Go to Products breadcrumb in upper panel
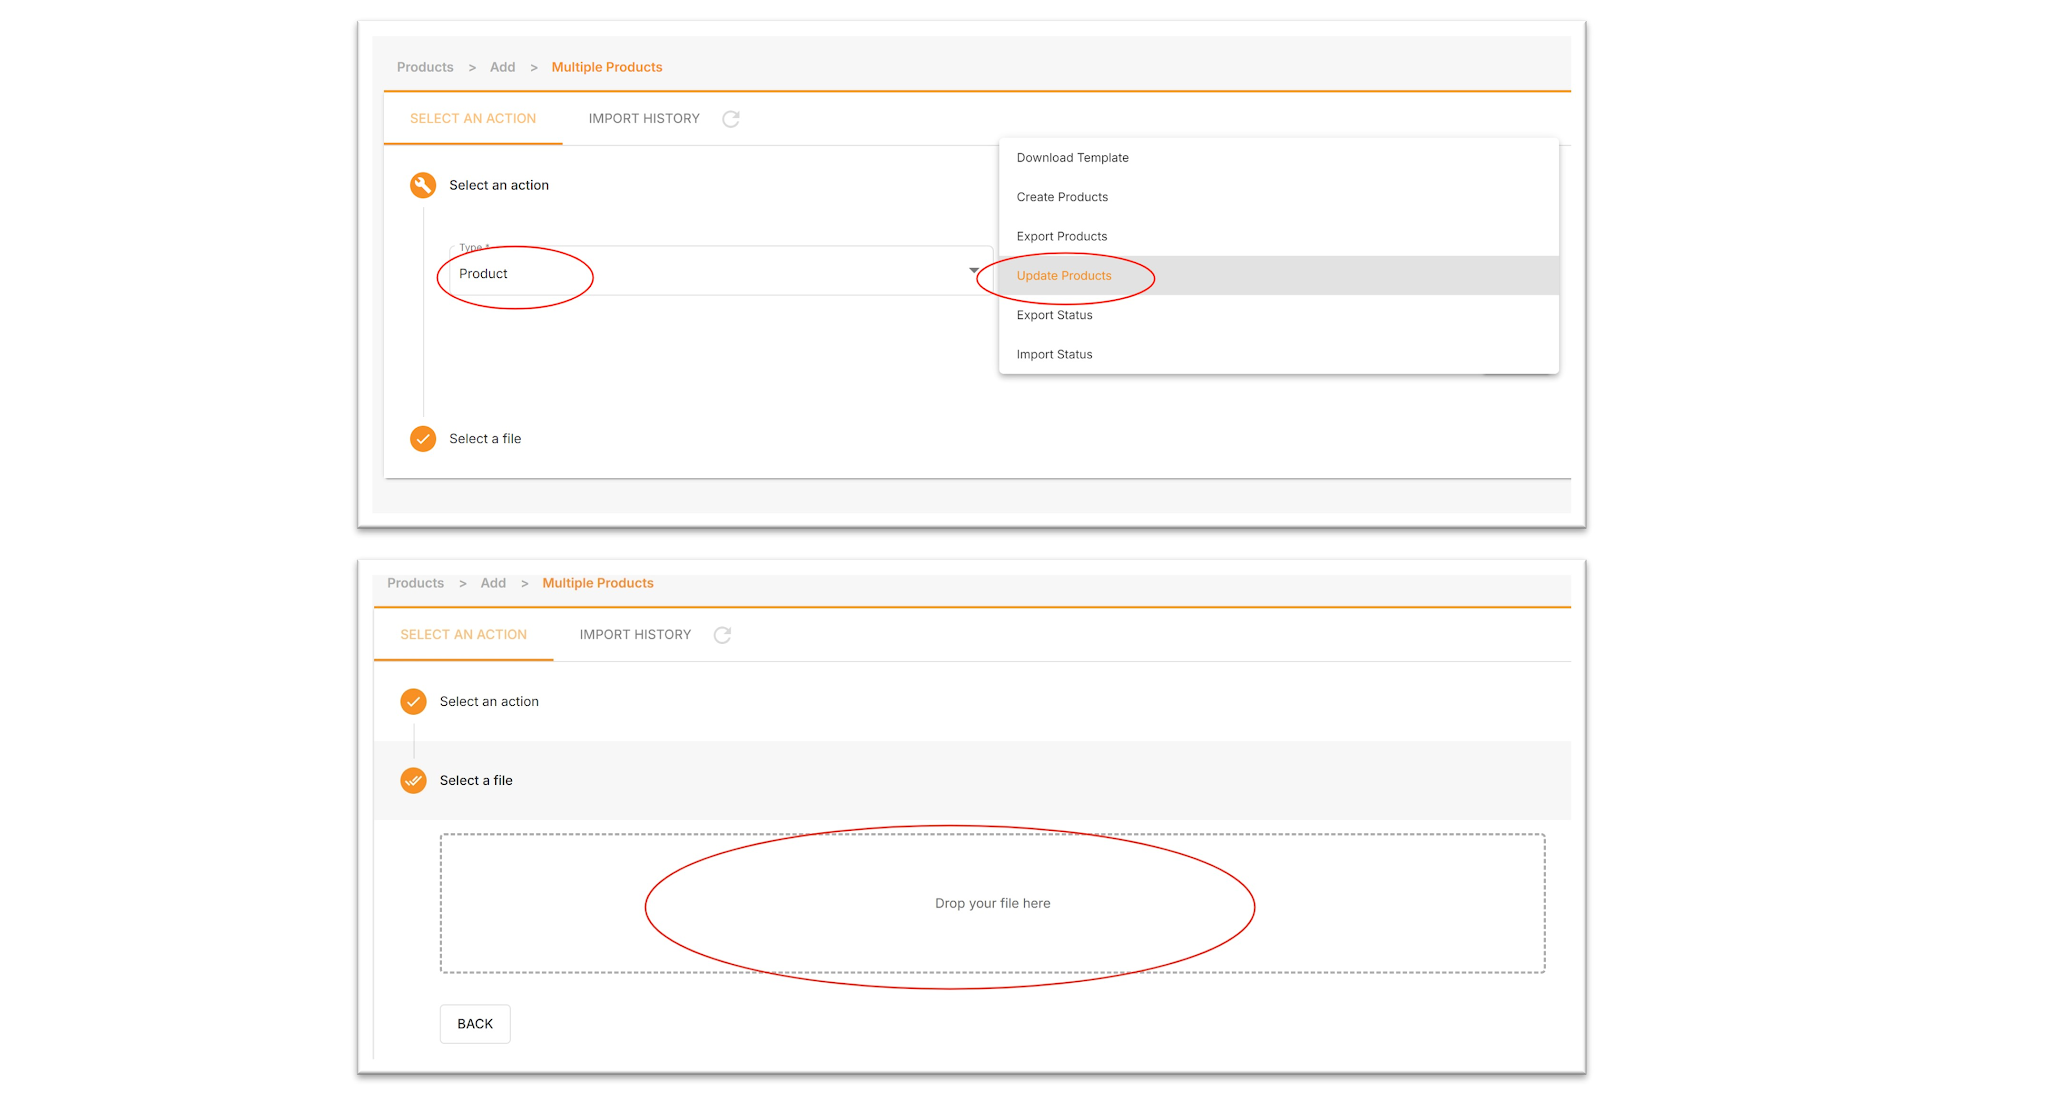Viewport: 2048px width, 1101px height. pyautogui.click(x=425, y=67)
